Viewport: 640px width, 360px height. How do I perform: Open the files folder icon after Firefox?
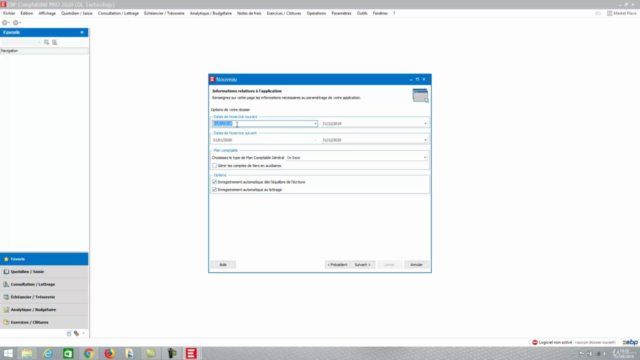(129, 353)
